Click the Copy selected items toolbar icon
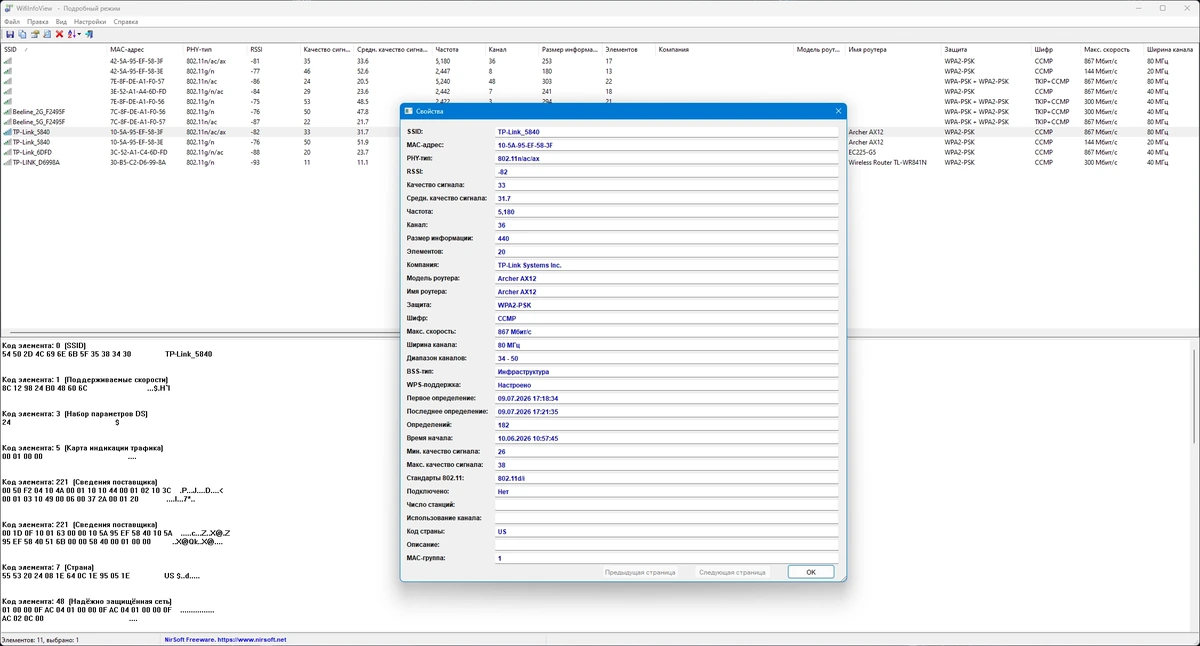1200x646 pixels. (22, 34)
